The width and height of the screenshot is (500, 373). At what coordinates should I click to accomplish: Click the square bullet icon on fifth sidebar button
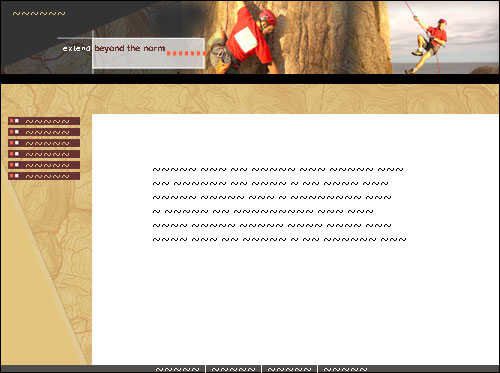tap(14, 165)
